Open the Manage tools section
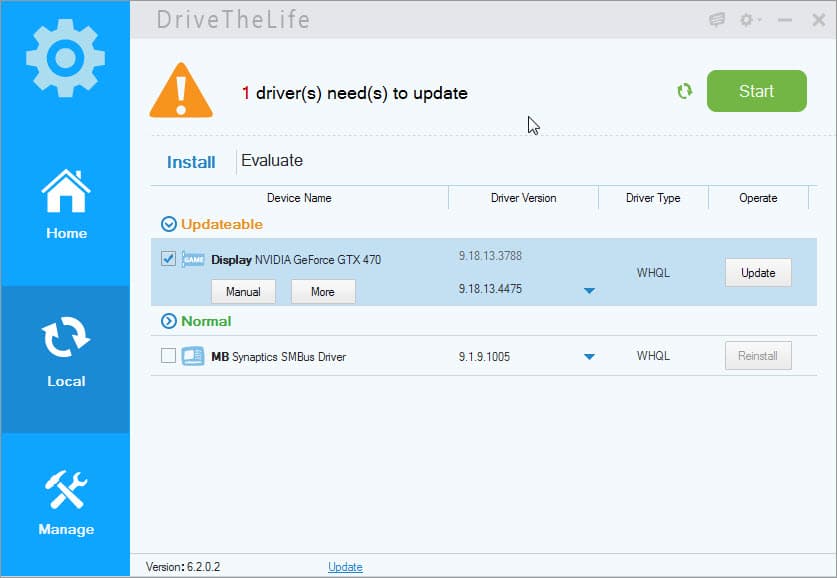The image size is (837, 578). pyautogui.click(x=66, y=503)
